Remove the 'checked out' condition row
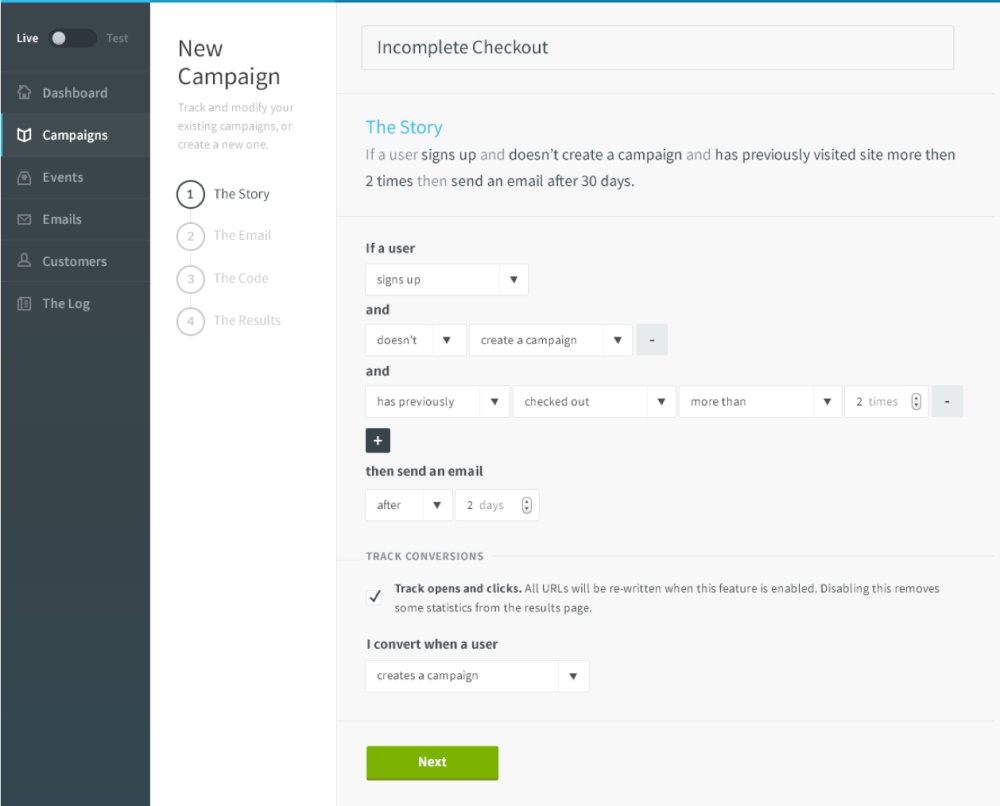 pyautogui.click(x=947, y=402)
